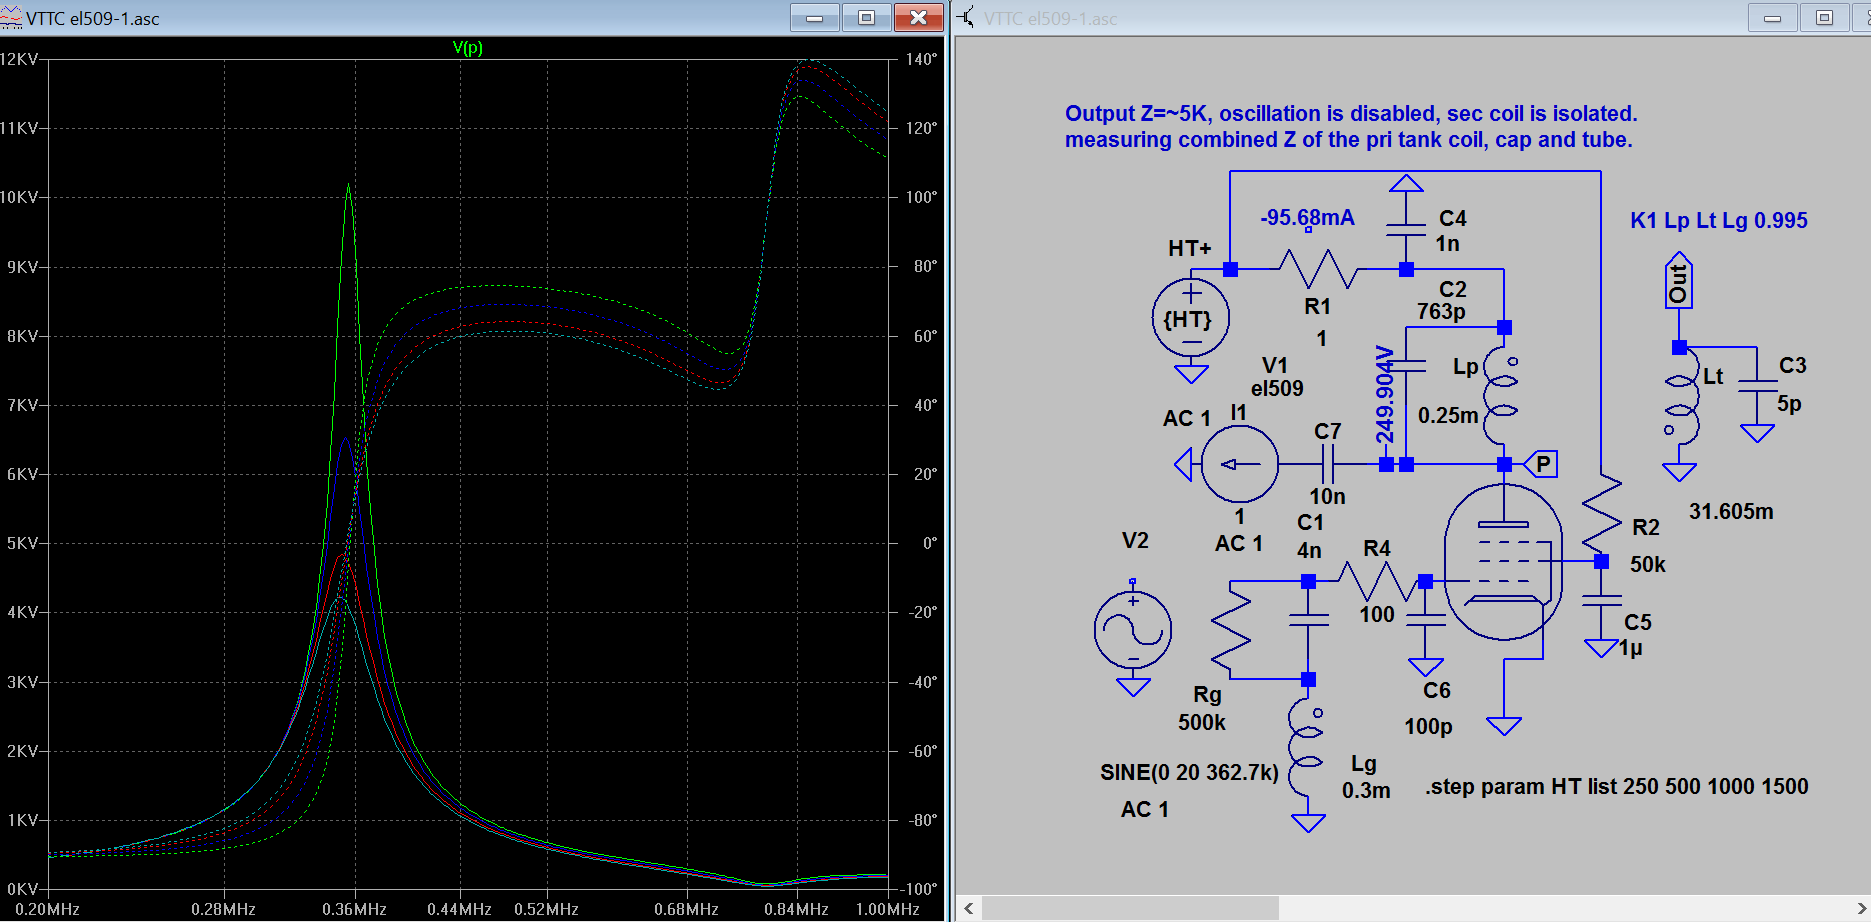This screenshot has height=922, width=1871.
Task: Click the V(p) trace label in plot
Action: tap(467, 48)
